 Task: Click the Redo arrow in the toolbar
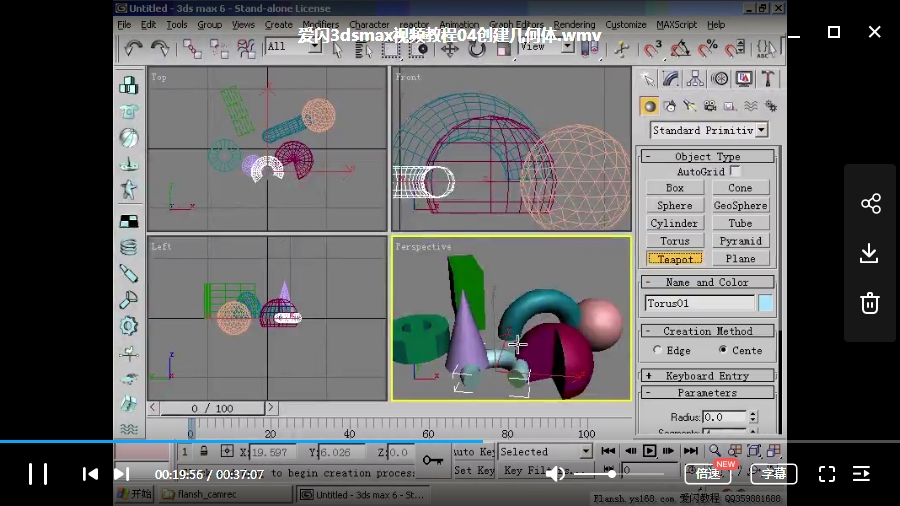(x=160, y=49)
